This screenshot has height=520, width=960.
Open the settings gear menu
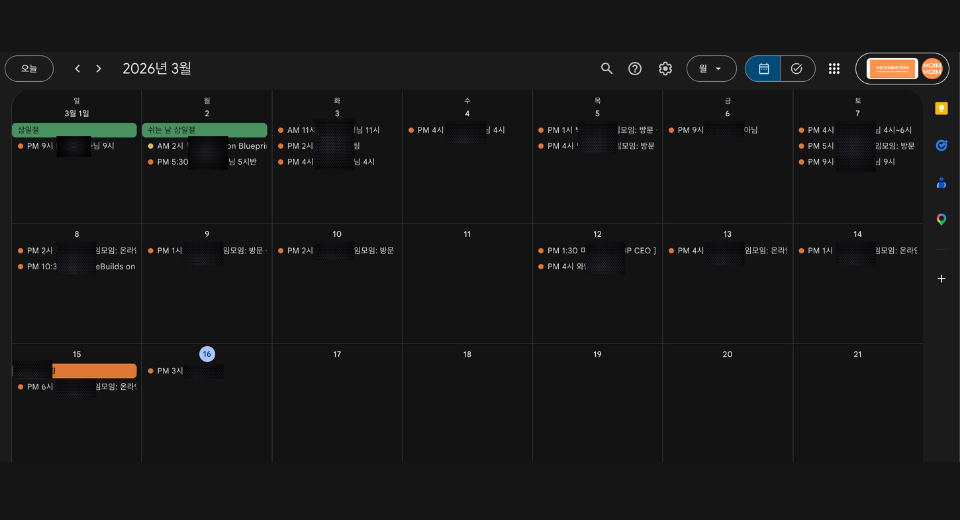(665, 68)
